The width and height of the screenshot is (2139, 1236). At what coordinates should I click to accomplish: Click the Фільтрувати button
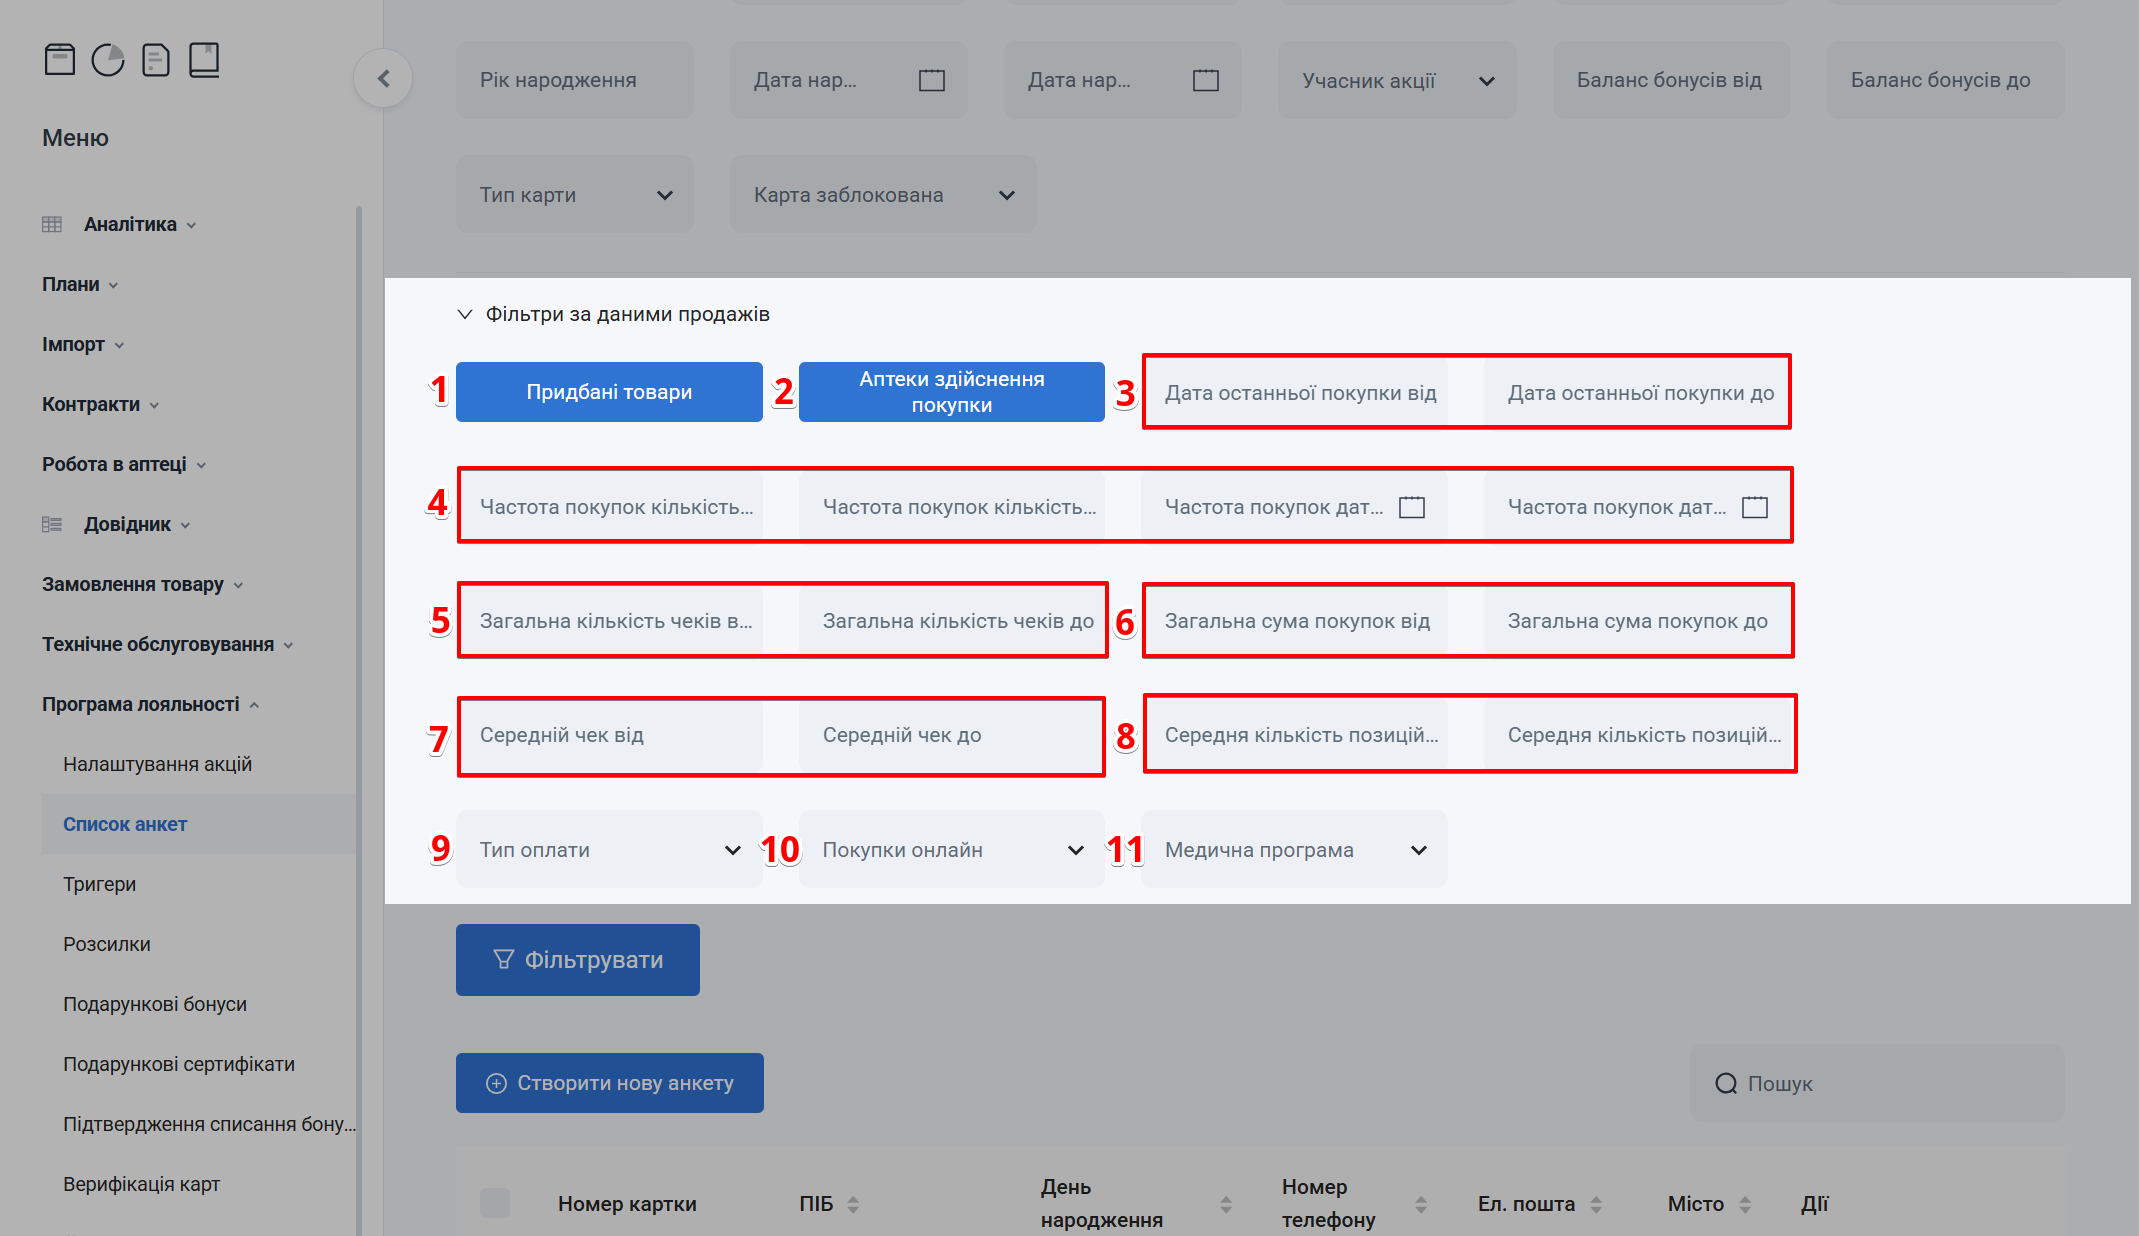(x=577, y=959)
